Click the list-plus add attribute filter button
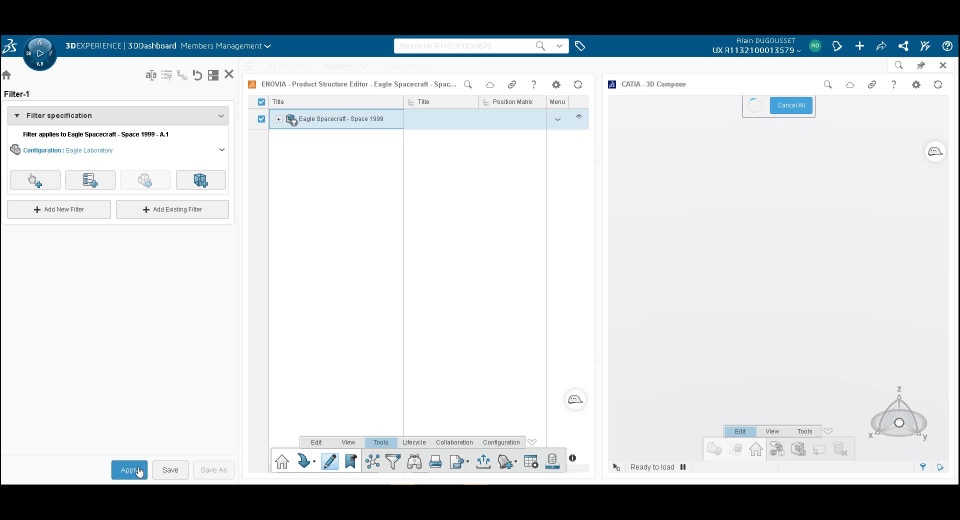This screenshot has height=520, width=960. [x=90, y=180]
